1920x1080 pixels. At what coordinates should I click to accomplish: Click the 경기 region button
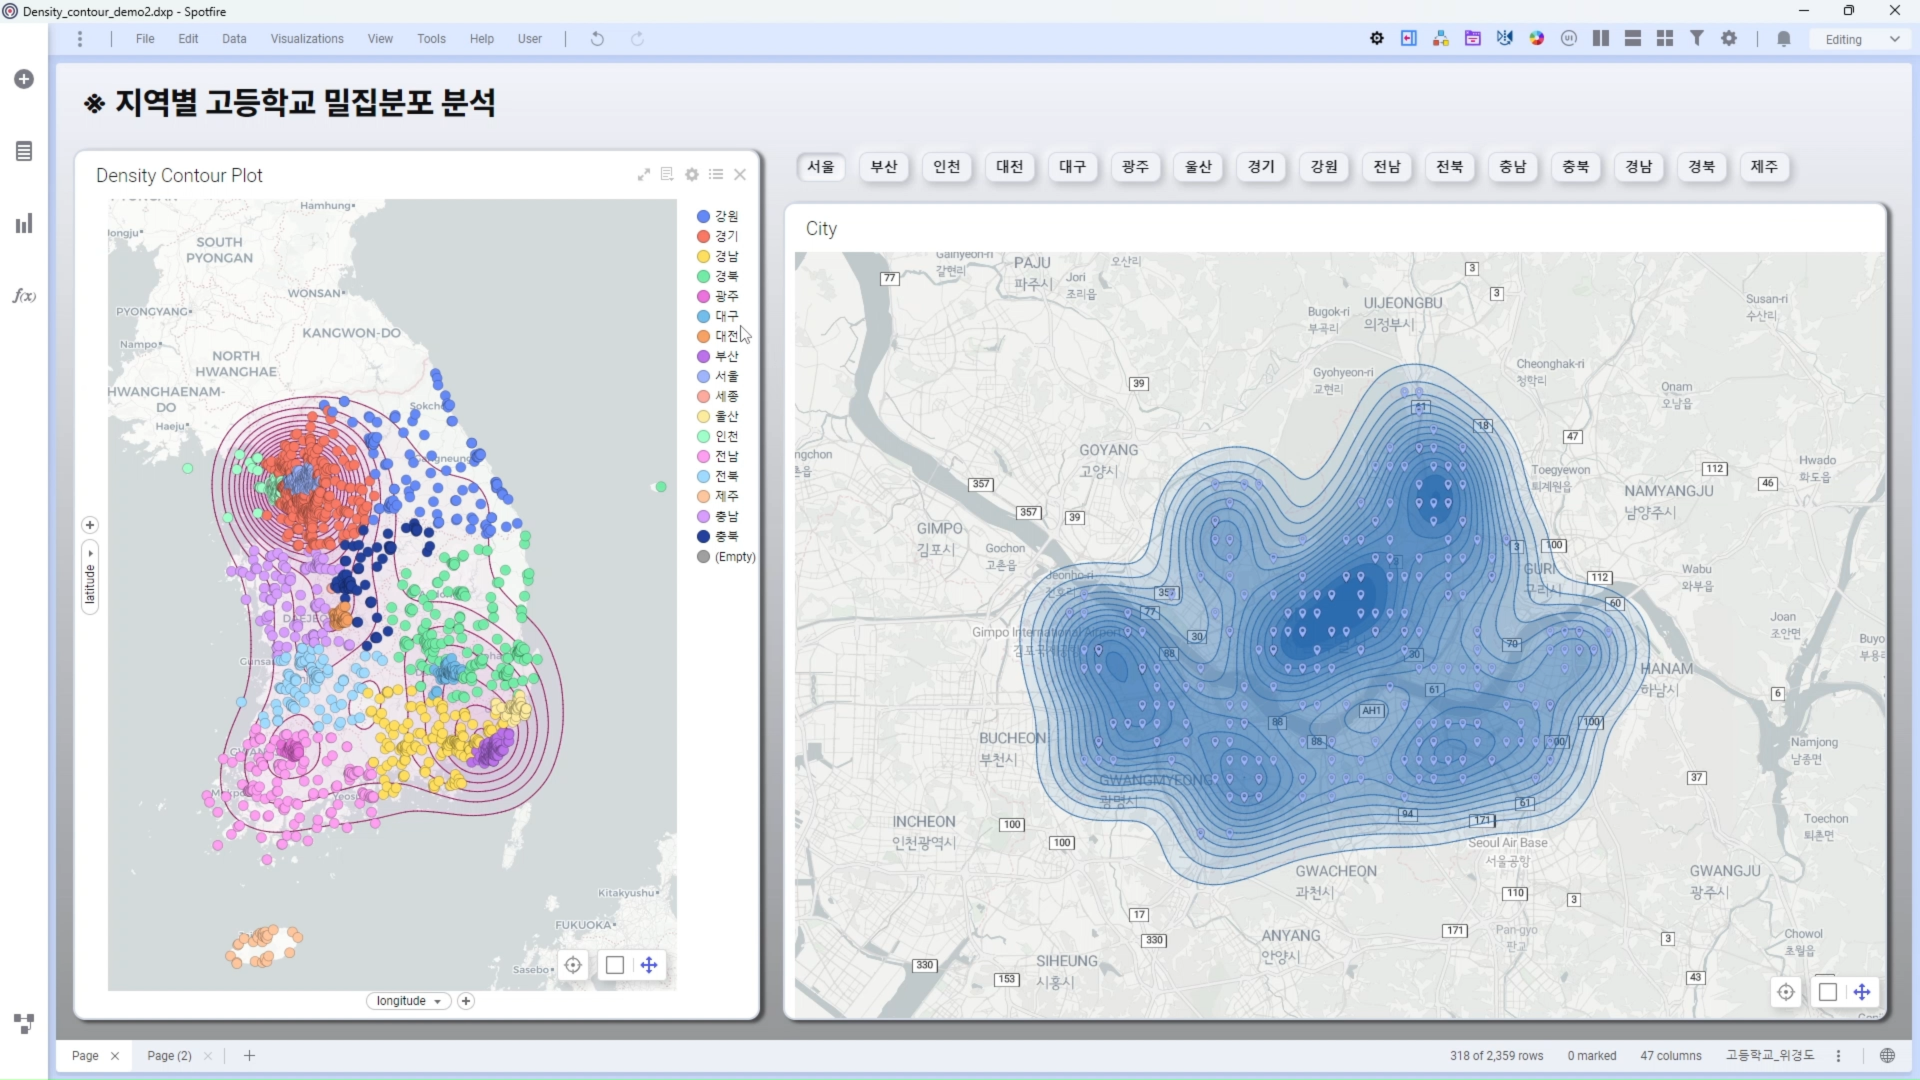point(1262,167)
